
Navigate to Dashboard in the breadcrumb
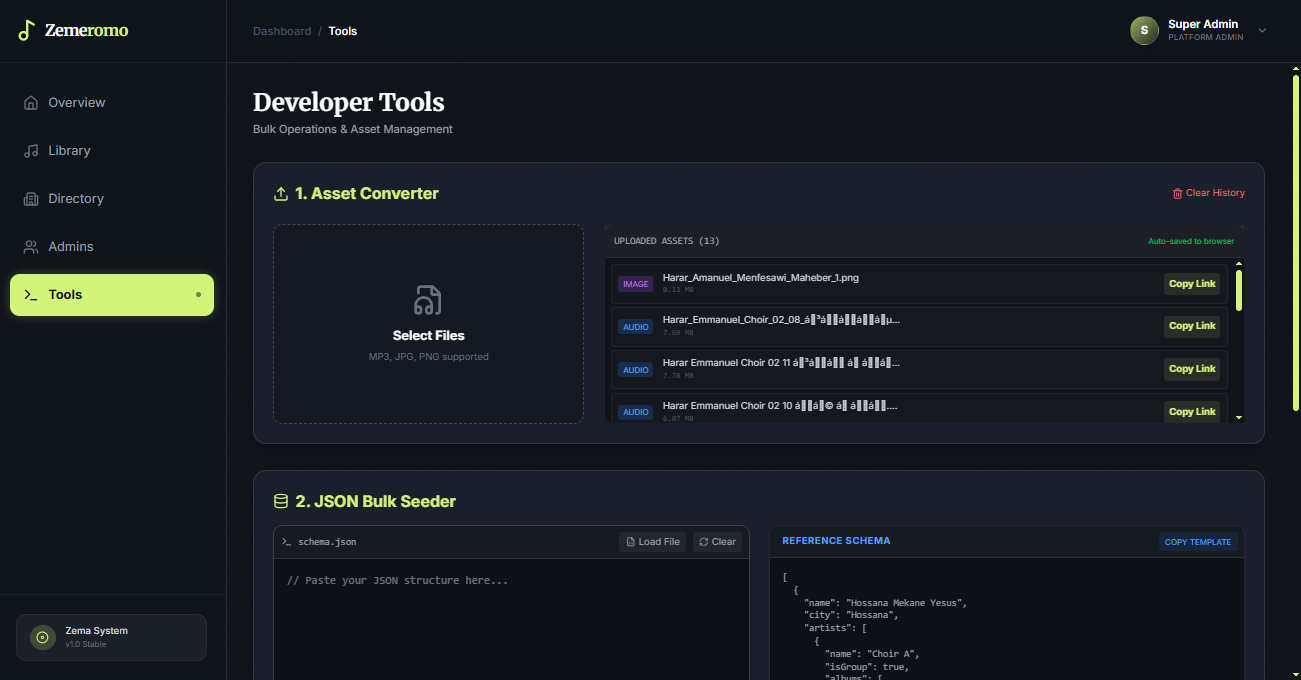pos(282,31)
